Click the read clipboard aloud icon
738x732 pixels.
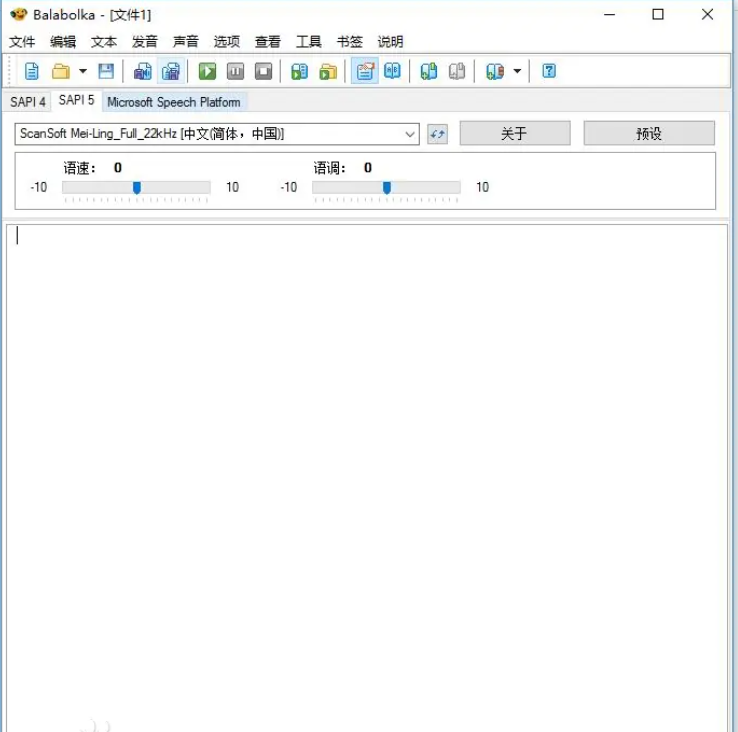tap(299, 72)
